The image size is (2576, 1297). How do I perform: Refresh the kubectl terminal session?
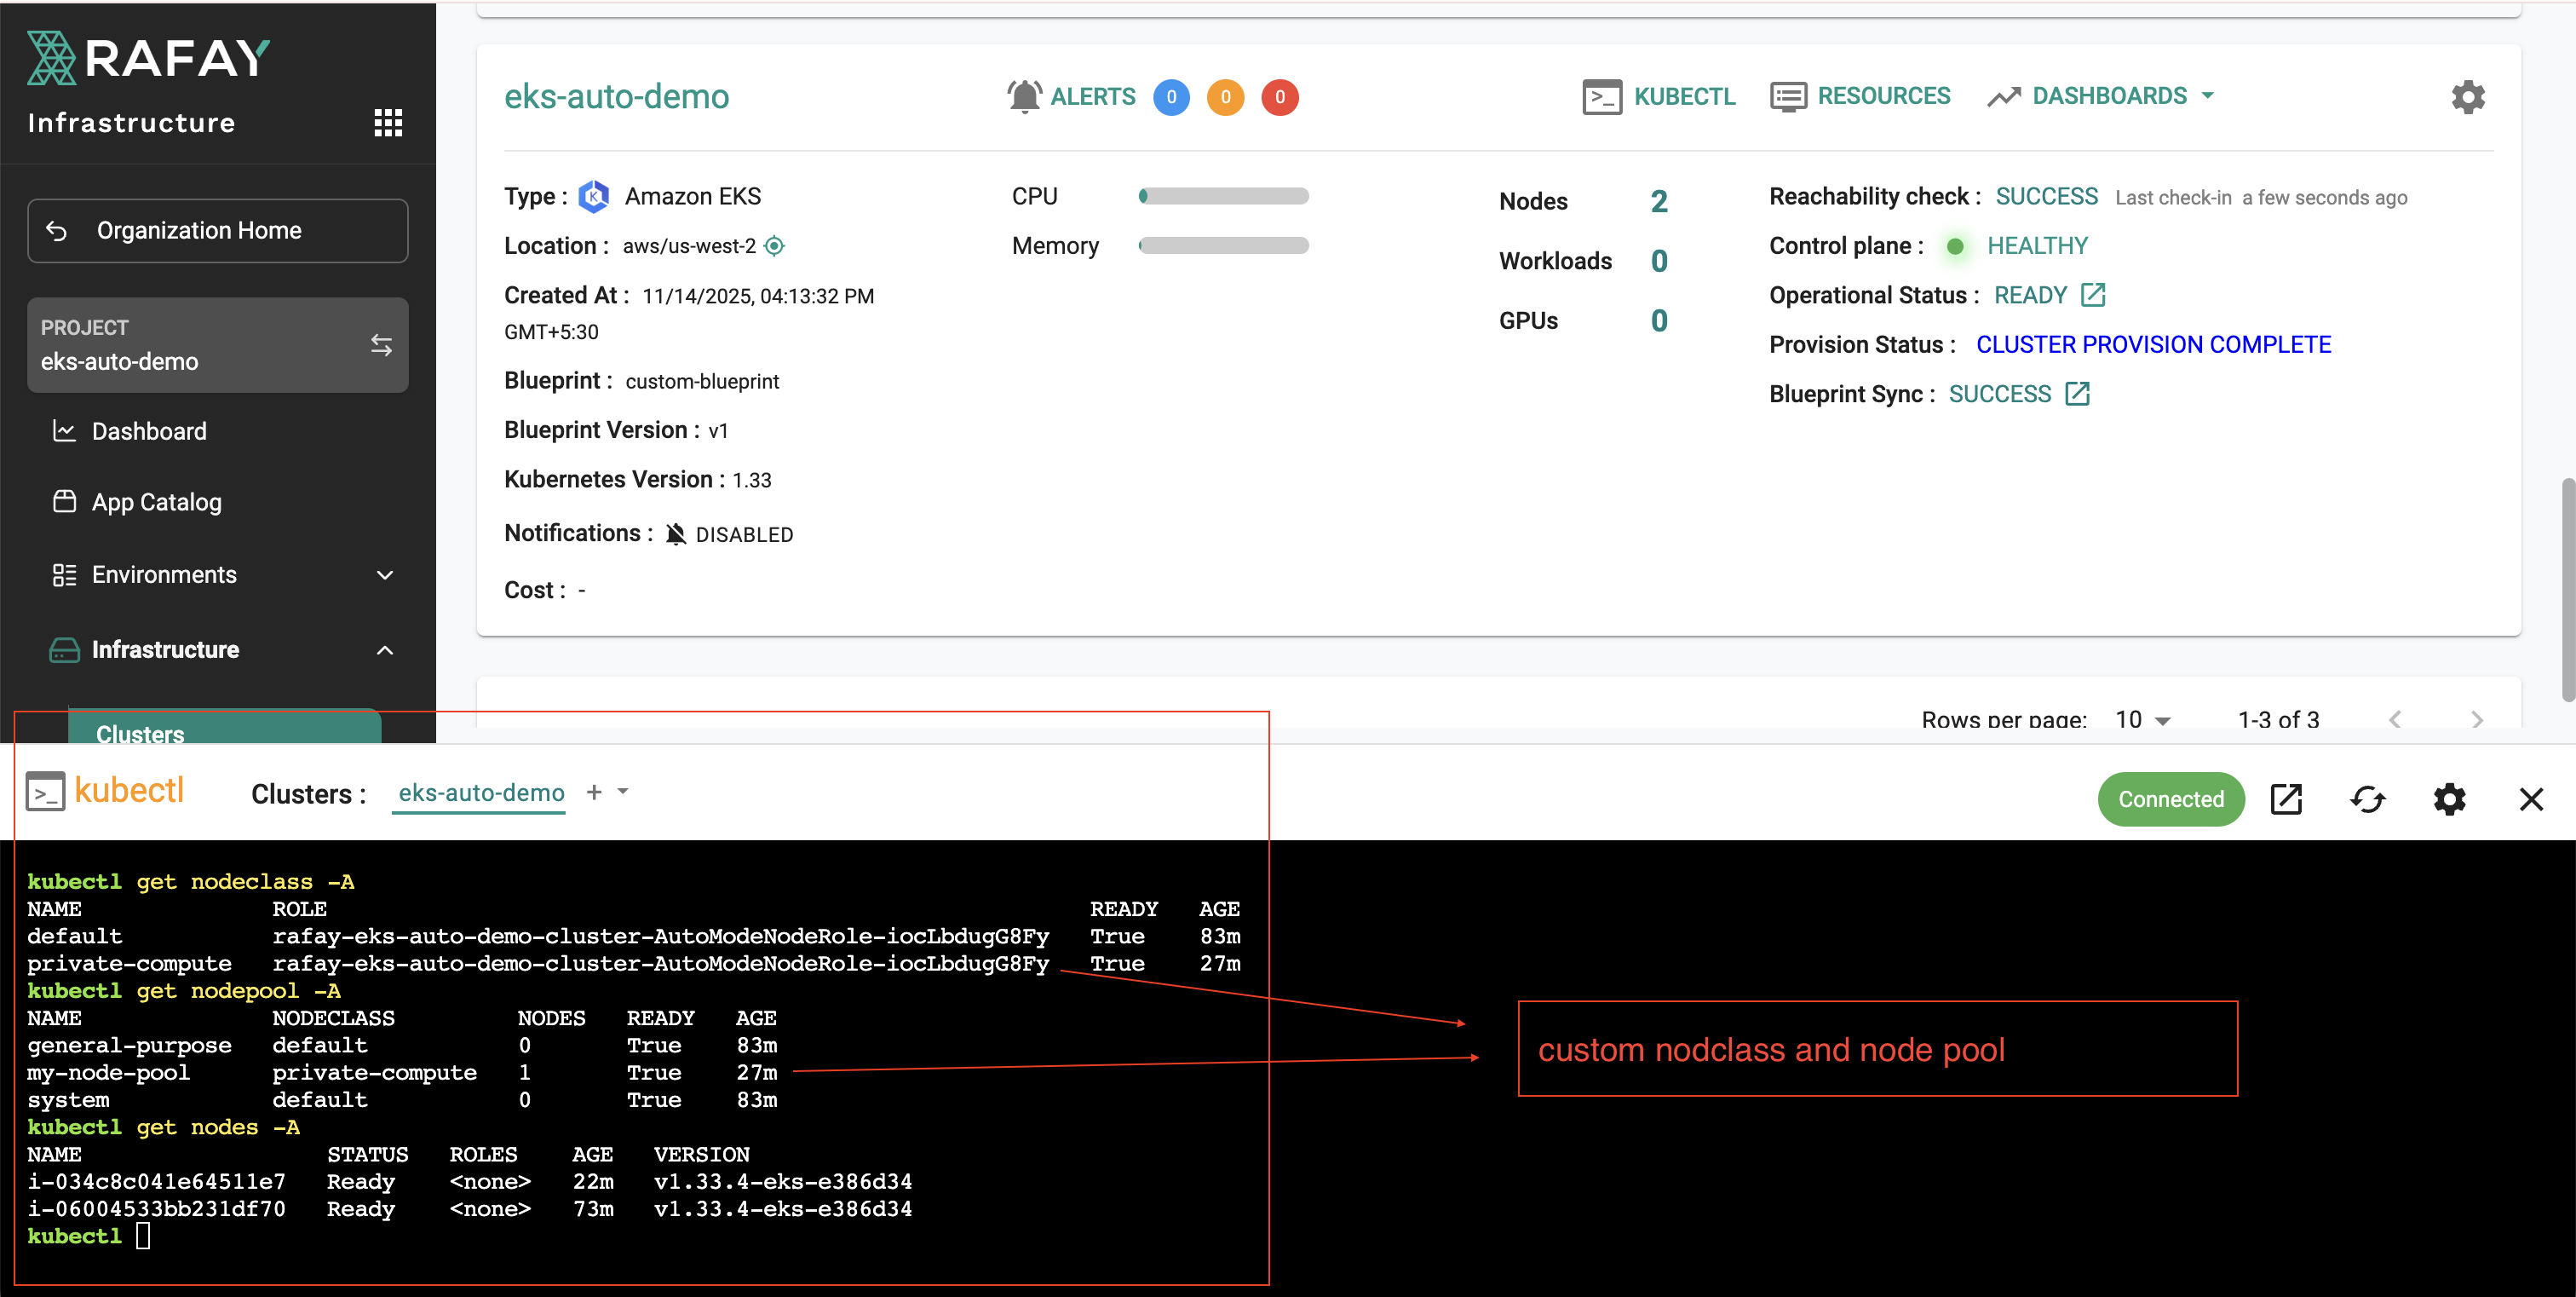(2368, 799)
